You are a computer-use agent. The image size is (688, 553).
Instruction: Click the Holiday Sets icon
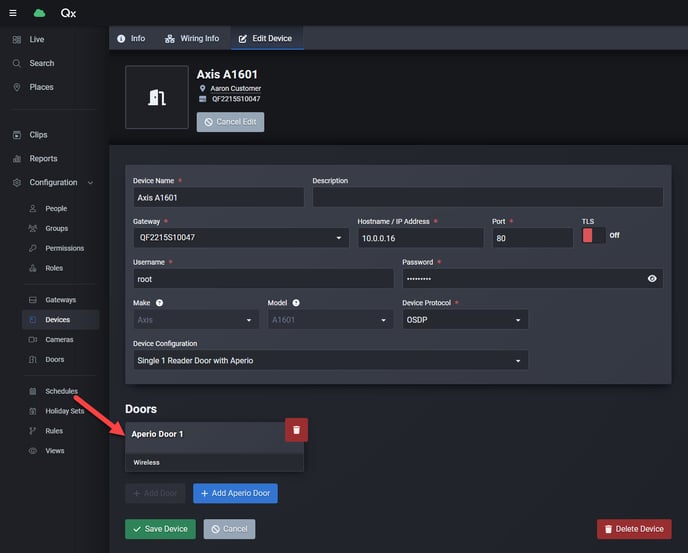33,411
